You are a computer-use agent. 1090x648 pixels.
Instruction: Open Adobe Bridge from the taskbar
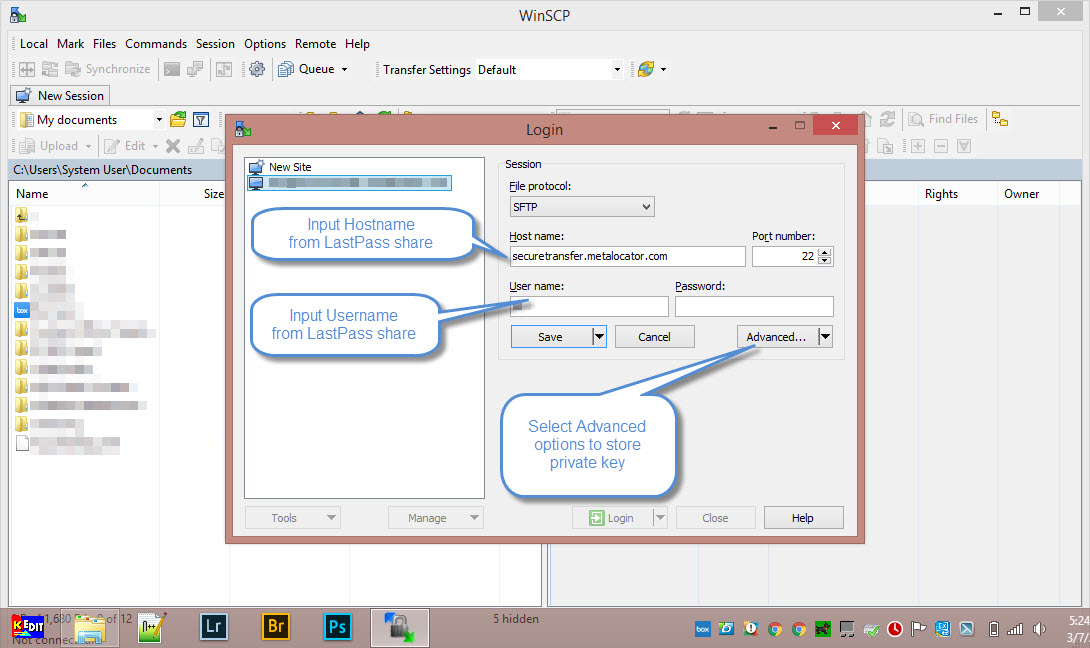[x=275, y=627]
